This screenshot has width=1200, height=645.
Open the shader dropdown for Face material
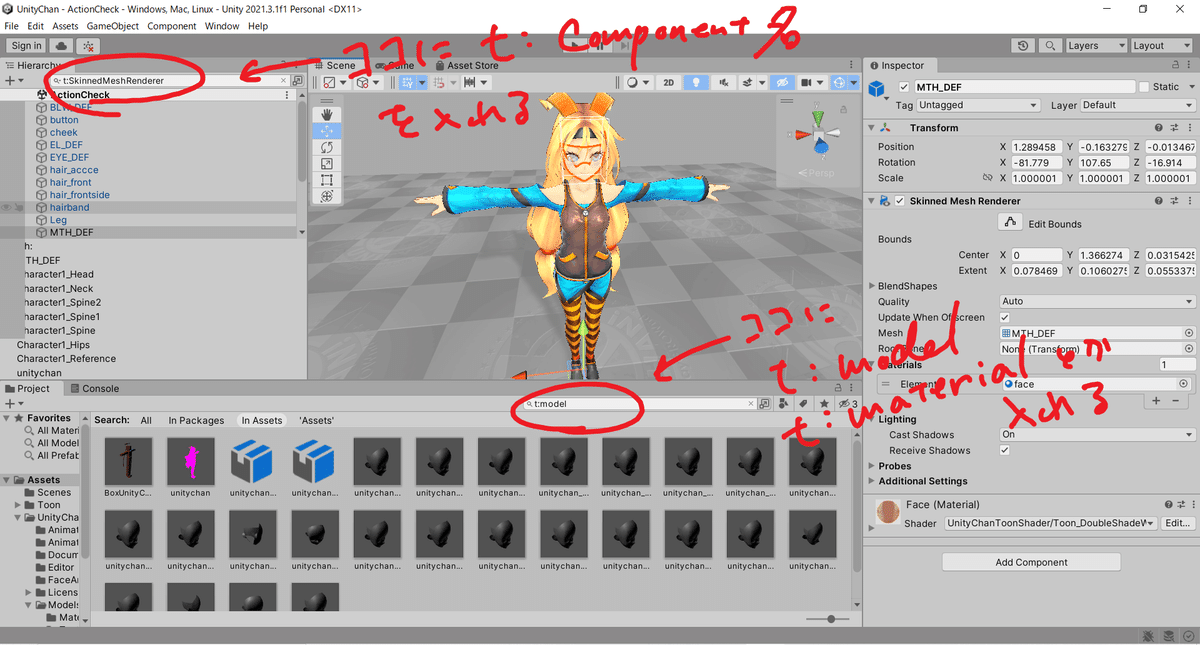1050,523
